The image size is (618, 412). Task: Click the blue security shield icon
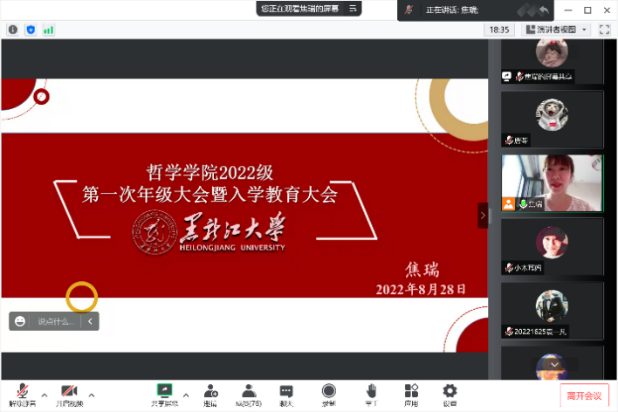point(30,30)
